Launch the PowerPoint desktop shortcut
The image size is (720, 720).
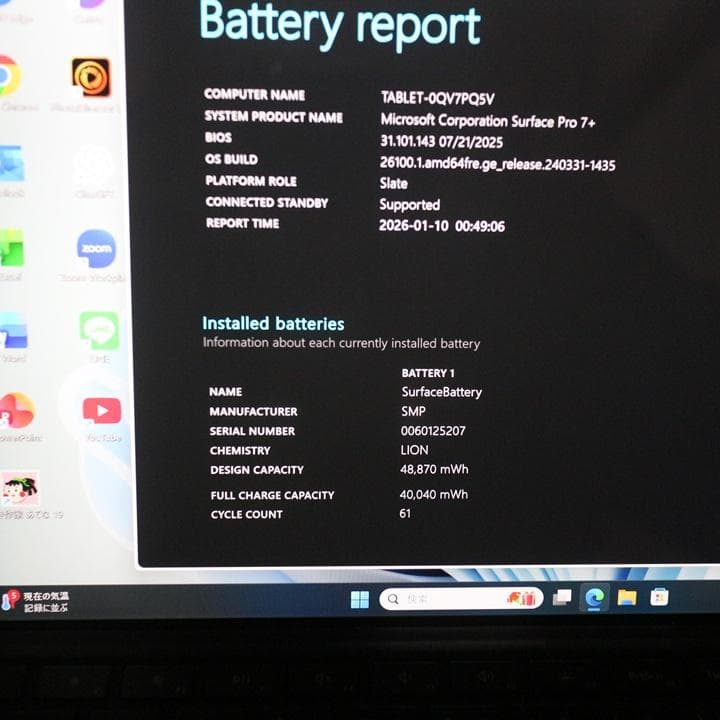click(17, 411)
